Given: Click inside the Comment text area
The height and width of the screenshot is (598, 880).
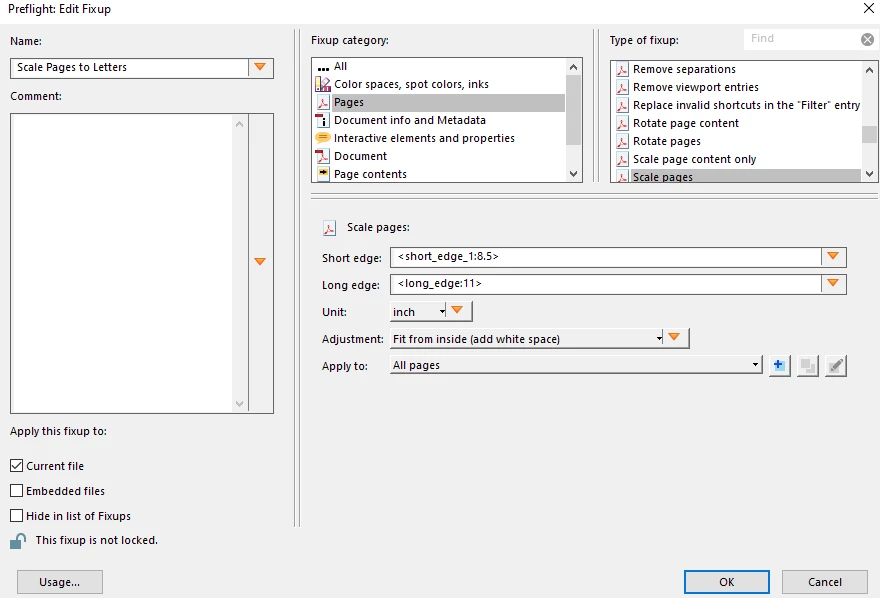Looking at the screenshot, I should pos(121,264).
